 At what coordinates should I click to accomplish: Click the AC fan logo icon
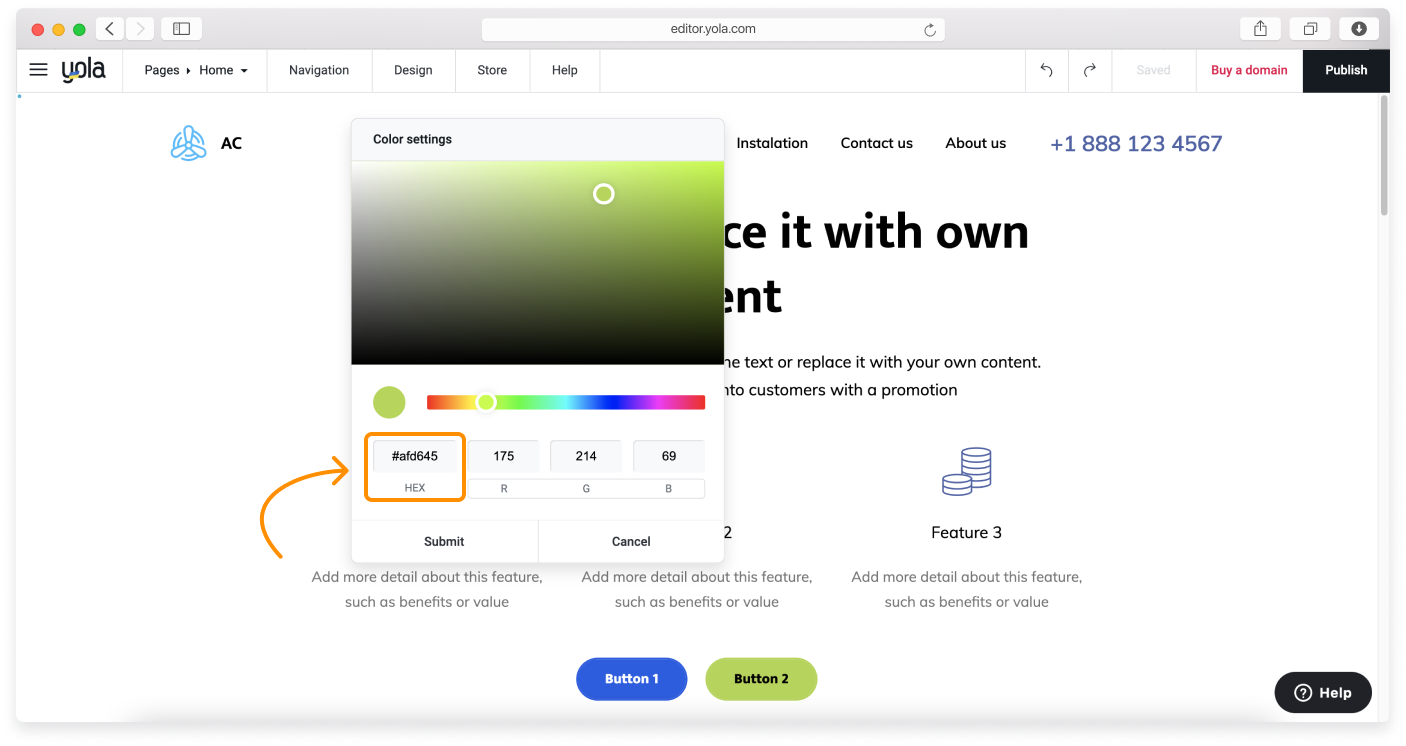(x=188, y=143)
